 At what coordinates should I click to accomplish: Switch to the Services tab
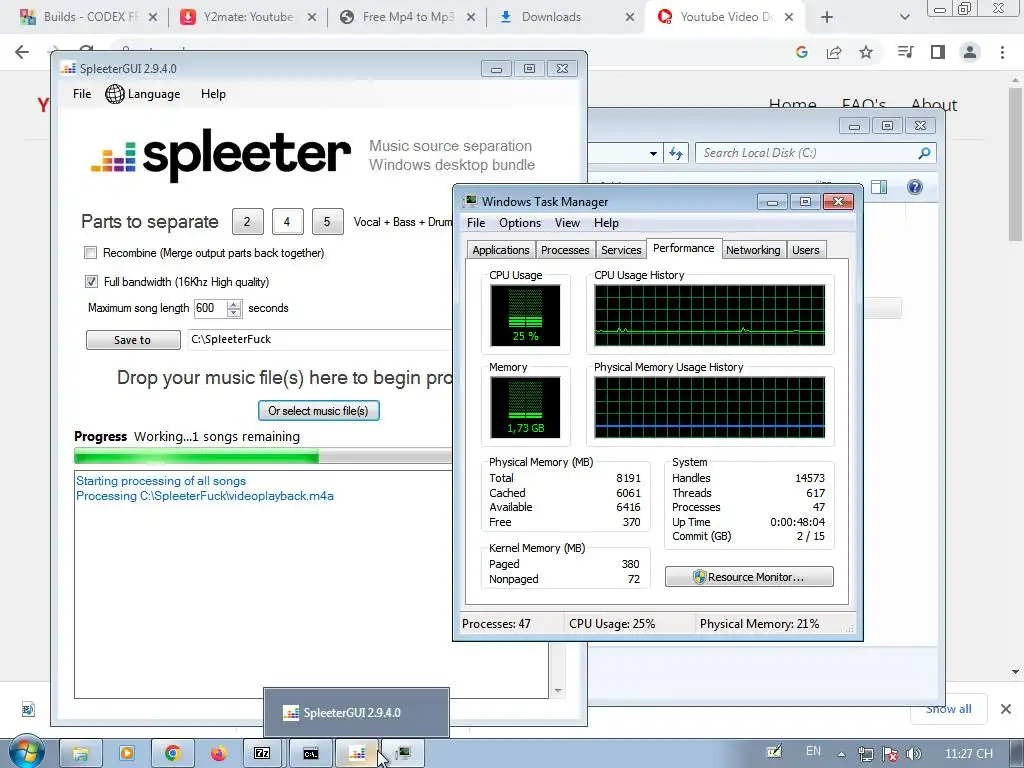point(621,250)
